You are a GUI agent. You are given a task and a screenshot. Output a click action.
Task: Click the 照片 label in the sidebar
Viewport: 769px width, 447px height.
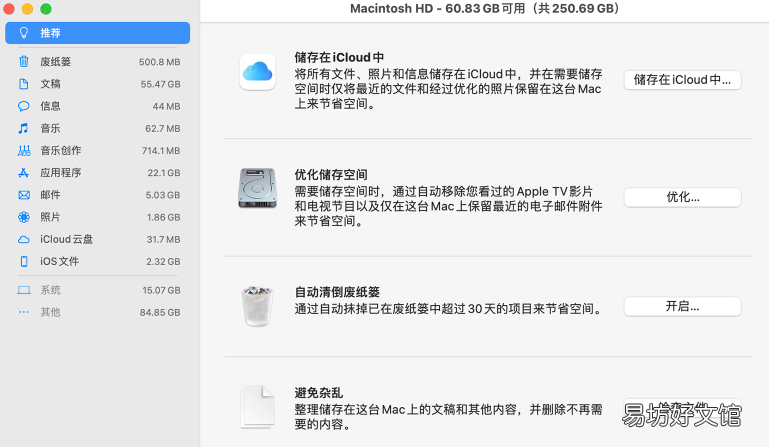pyautogui.click(x=50, y=217)
